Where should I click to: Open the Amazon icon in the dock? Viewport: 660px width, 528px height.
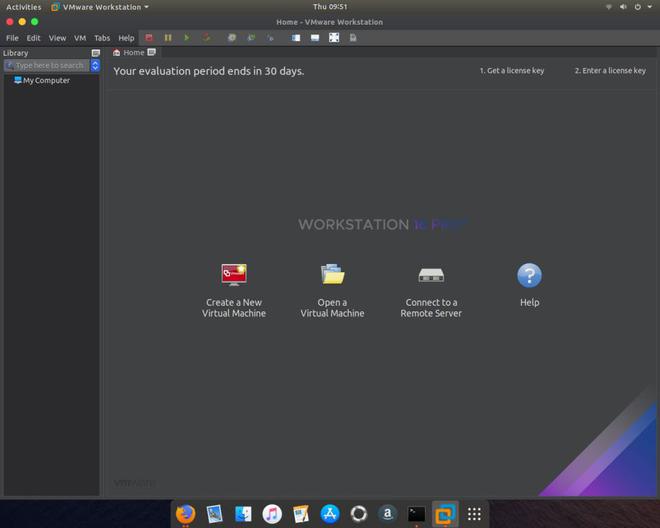388,514
